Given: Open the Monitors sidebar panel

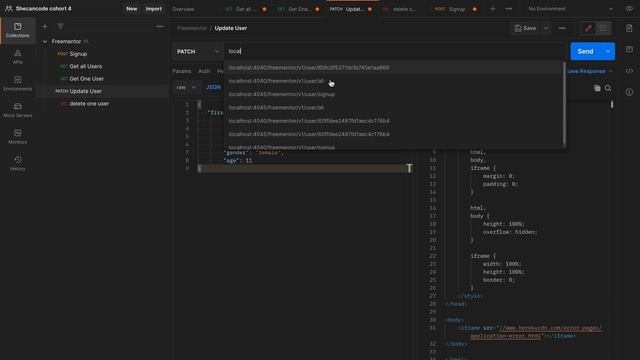Looking at the screenshot, I should coord(18,137).
